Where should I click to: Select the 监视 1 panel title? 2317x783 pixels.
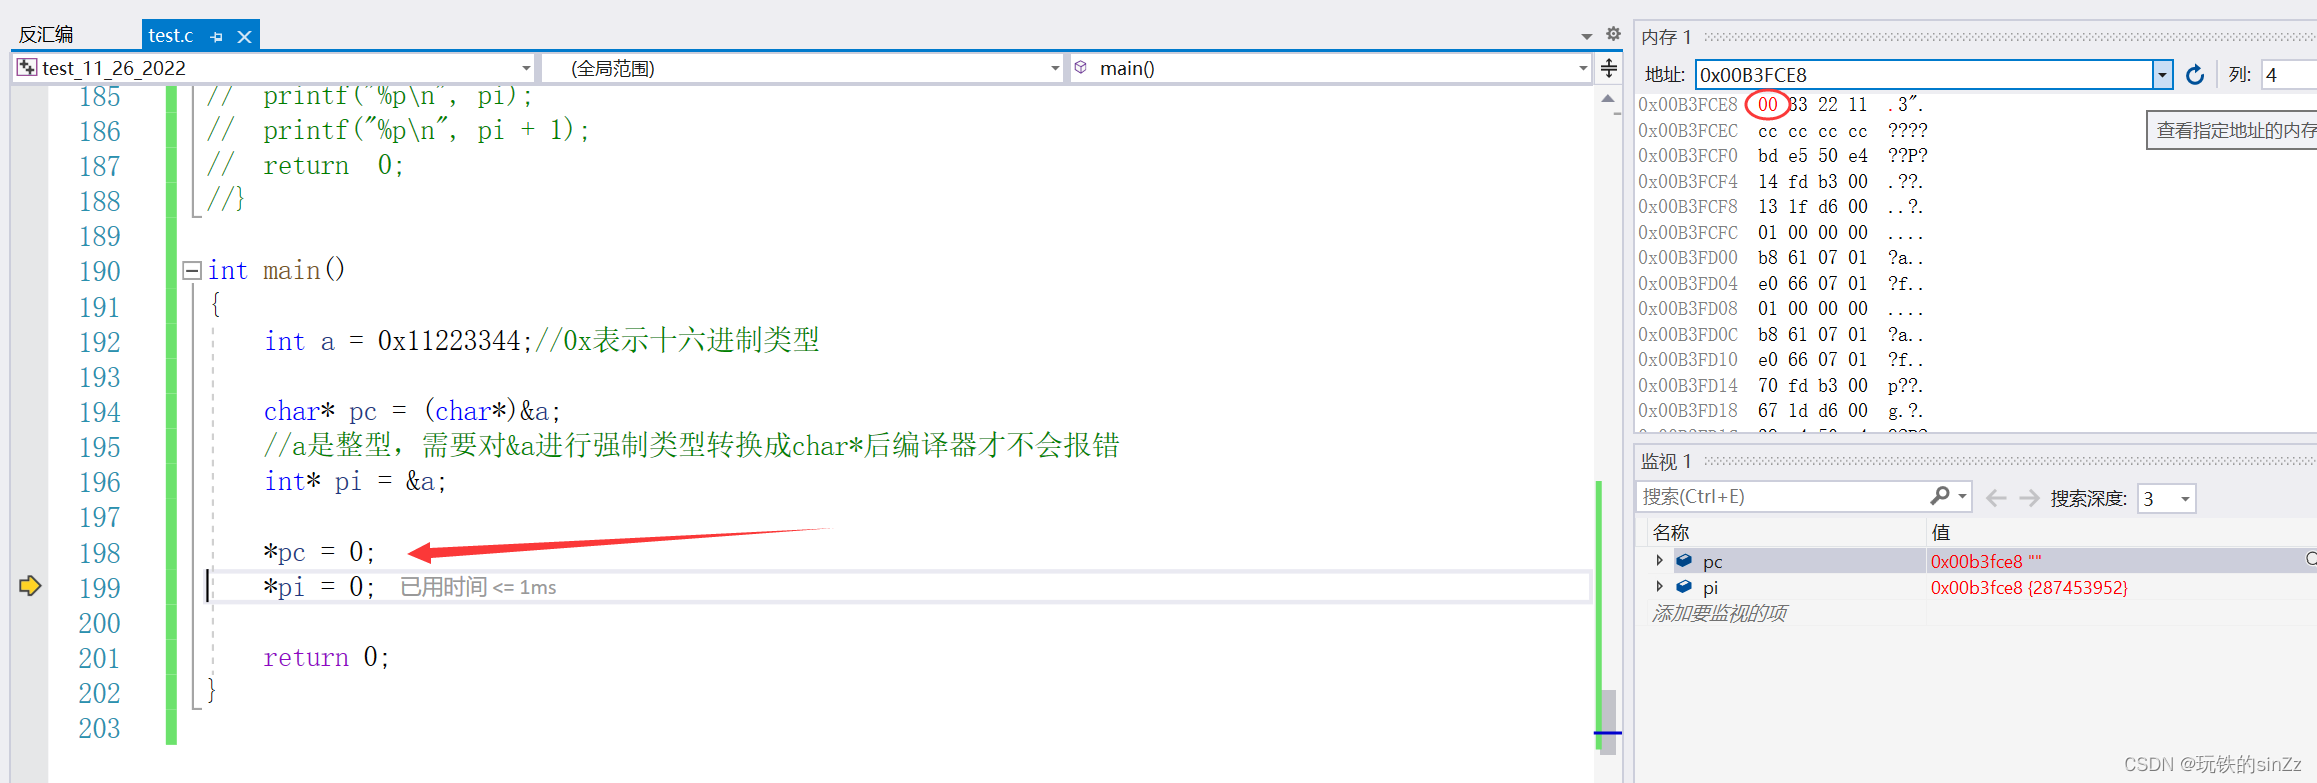(1666, 462)
